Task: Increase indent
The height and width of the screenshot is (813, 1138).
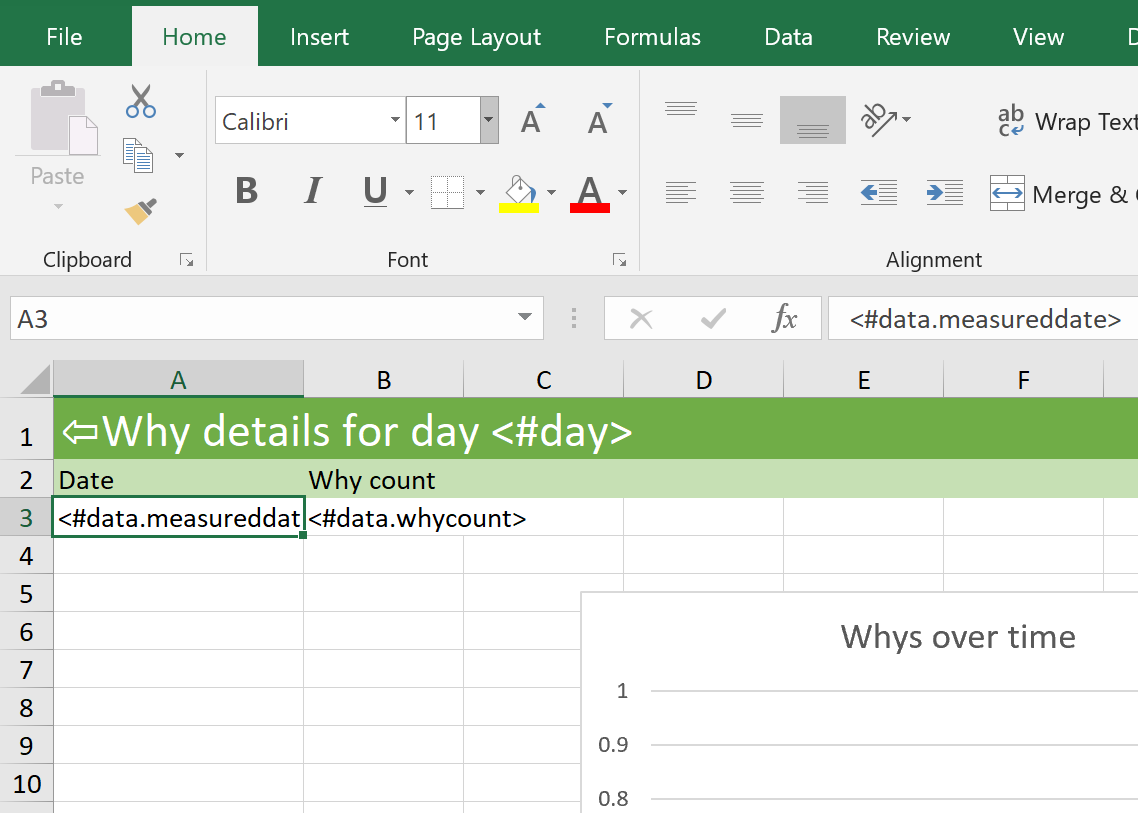Action: pyautogui.click(x=945, y=192)
